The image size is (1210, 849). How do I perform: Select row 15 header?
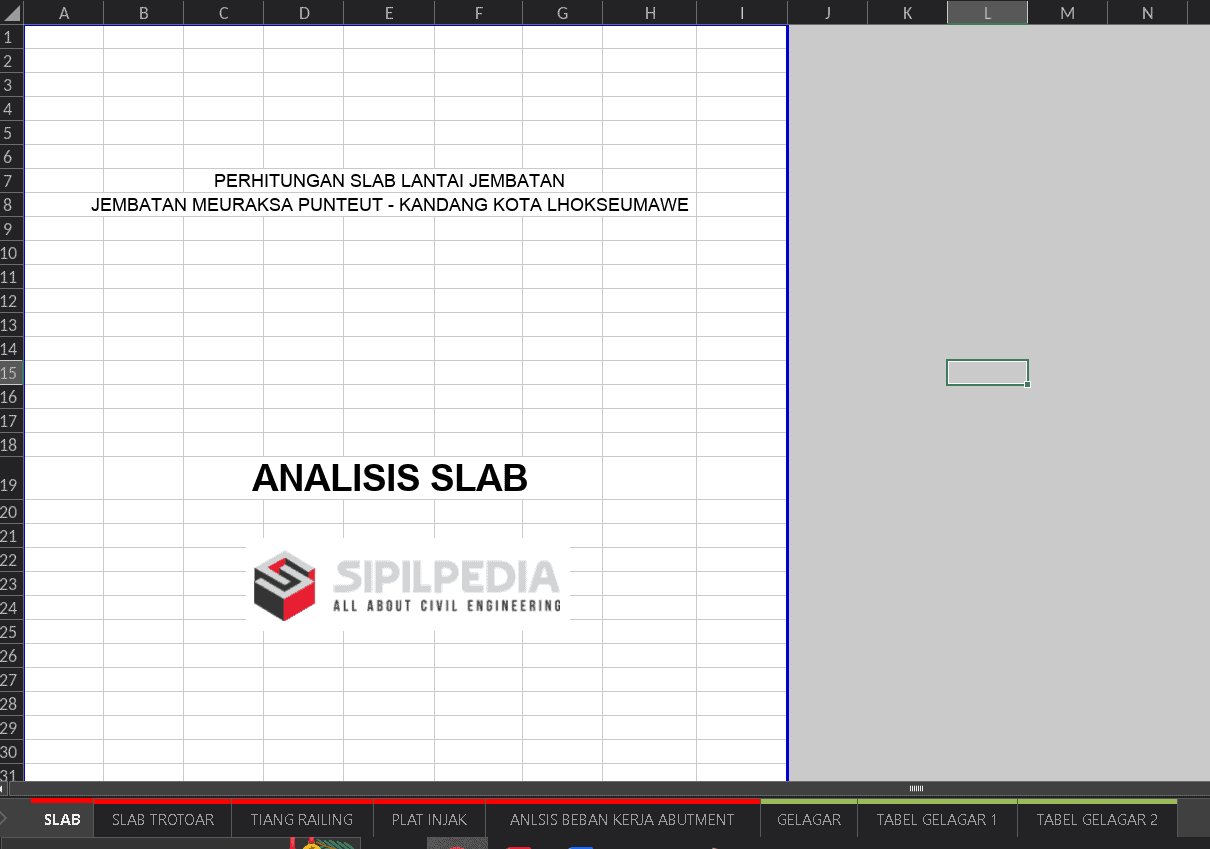(x=11, y=373)
